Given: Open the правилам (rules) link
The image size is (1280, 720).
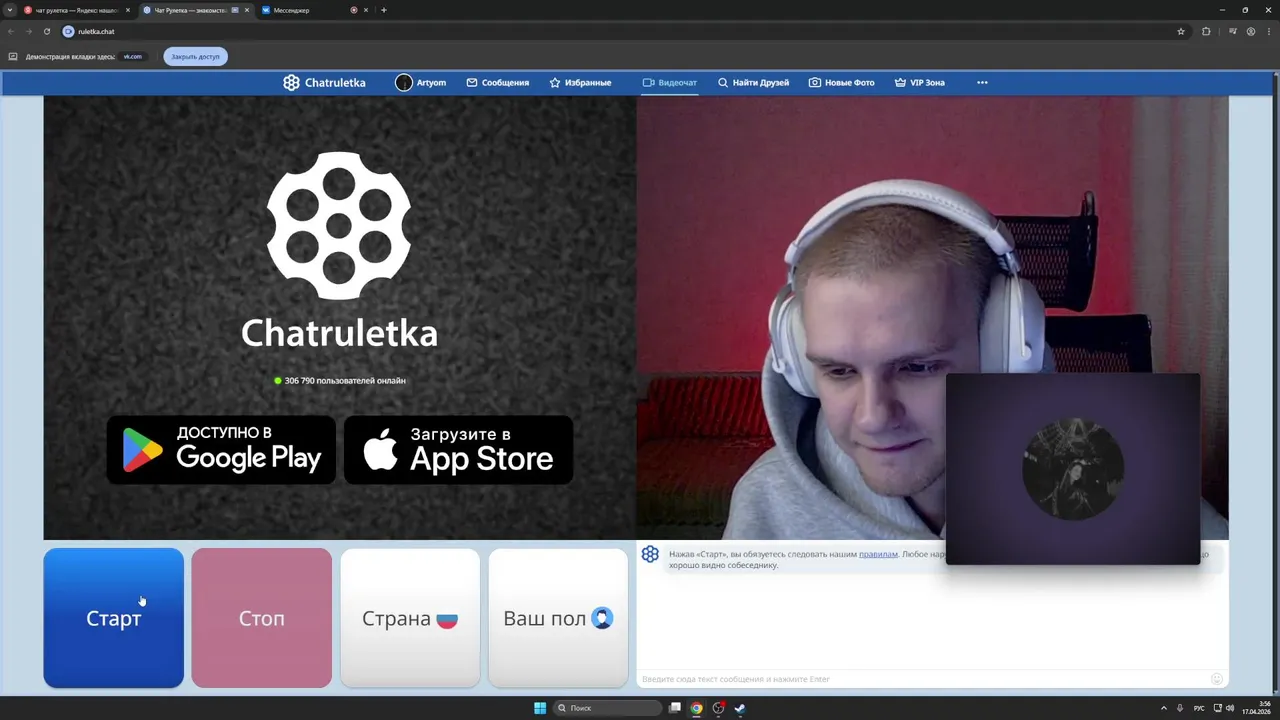Looking at the screenshot, I should coord(878,554).
